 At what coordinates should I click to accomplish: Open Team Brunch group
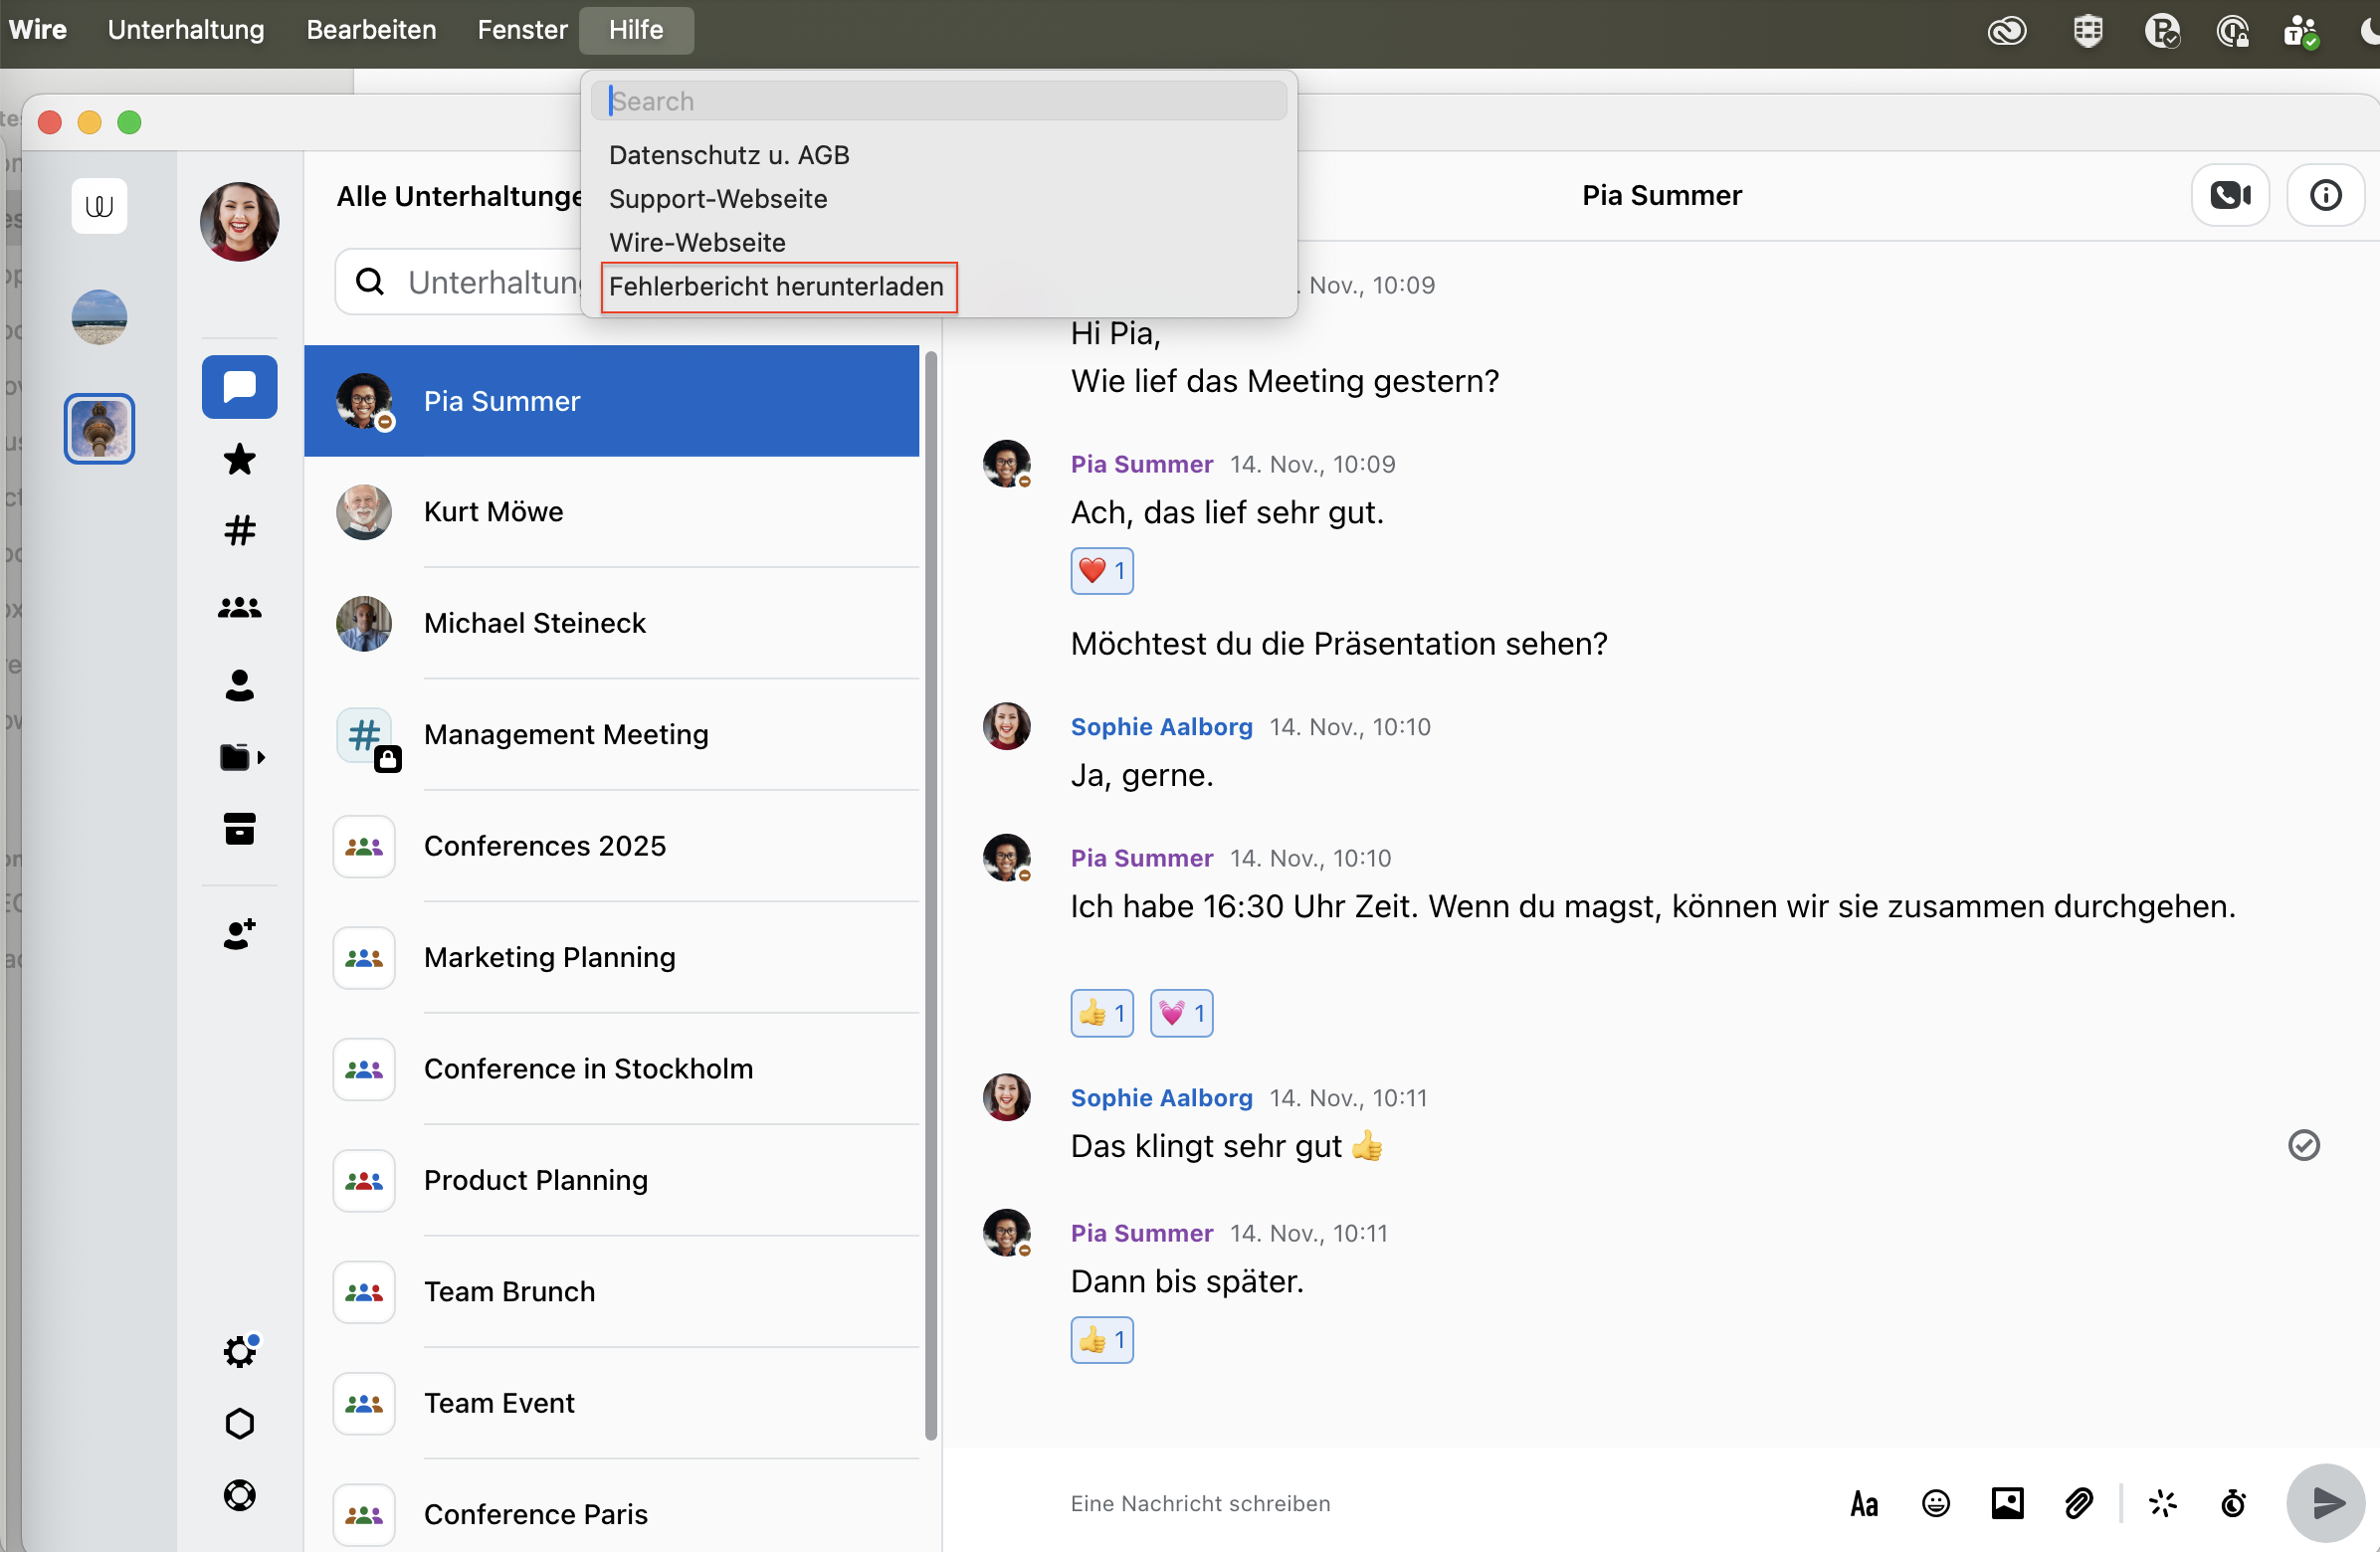[611, 1292]
